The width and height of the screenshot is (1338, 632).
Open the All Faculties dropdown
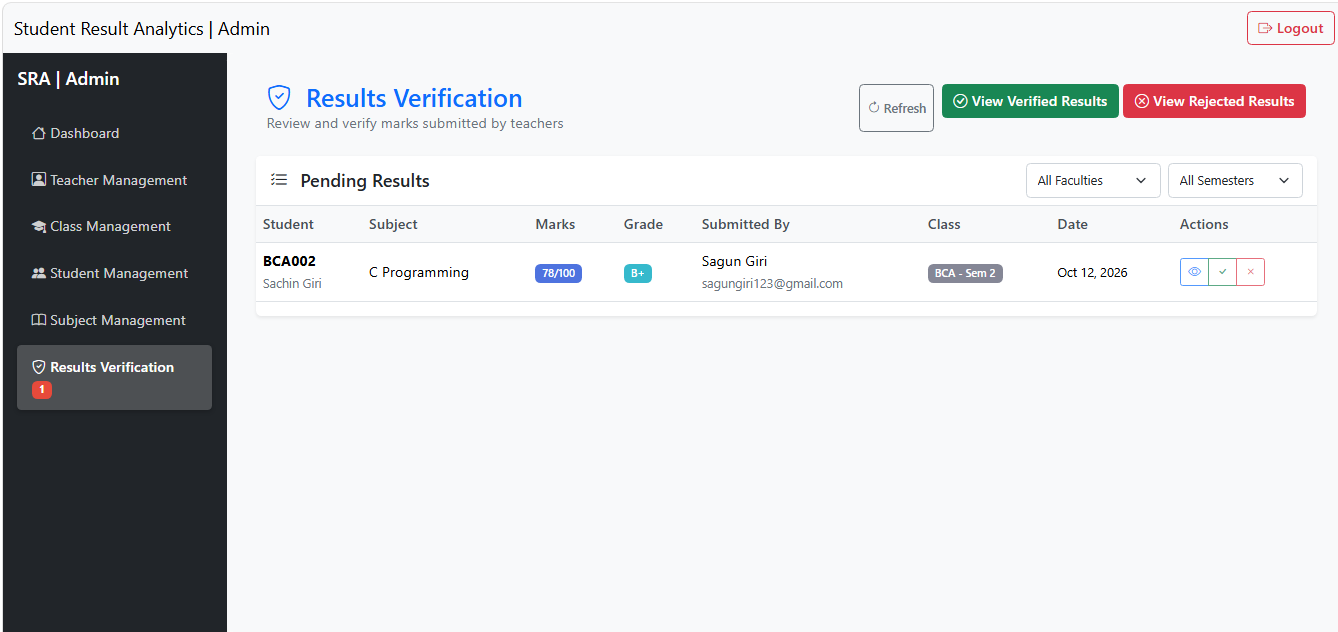[1093, 181]
